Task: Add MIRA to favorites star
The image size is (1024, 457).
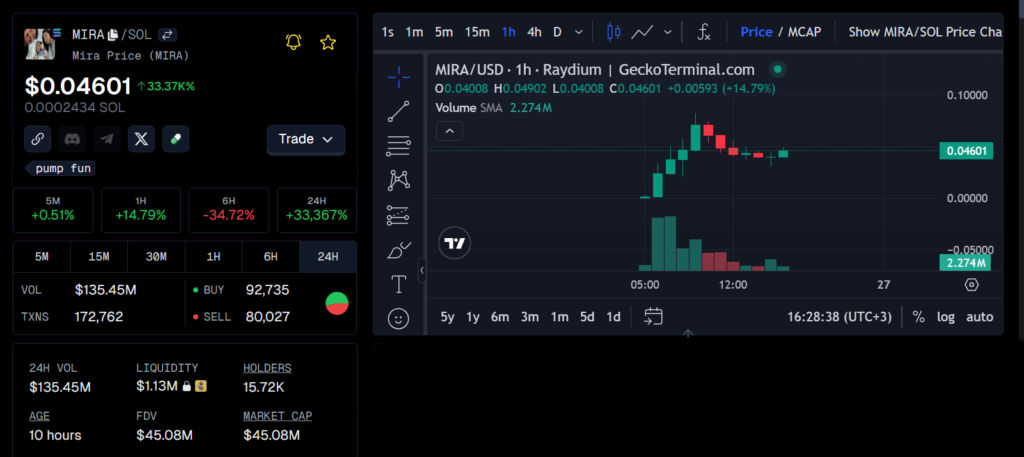Action: [328, 43]
